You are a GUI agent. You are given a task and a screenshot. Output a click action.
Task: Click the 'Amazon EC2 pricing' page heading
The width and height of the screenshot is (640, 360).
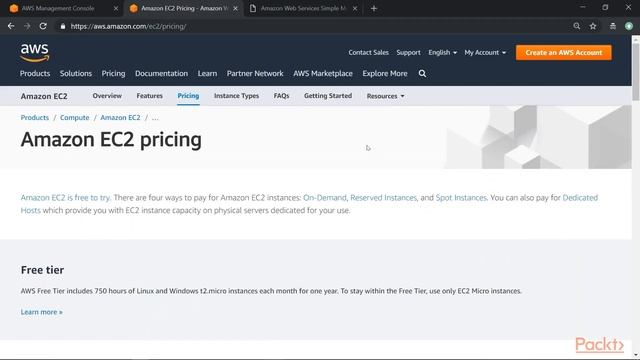(111, 140)
